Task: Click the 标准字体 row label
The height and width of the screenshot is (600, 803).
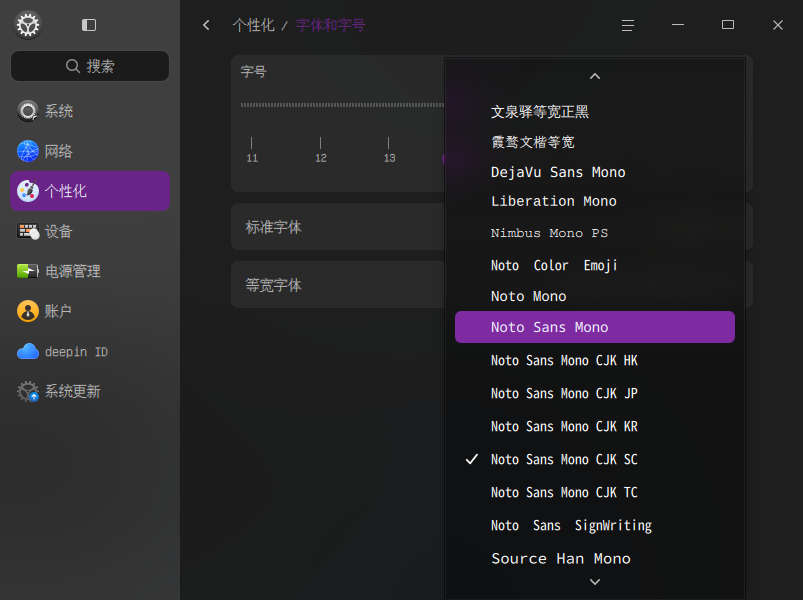Action: [x=273, y=227]
